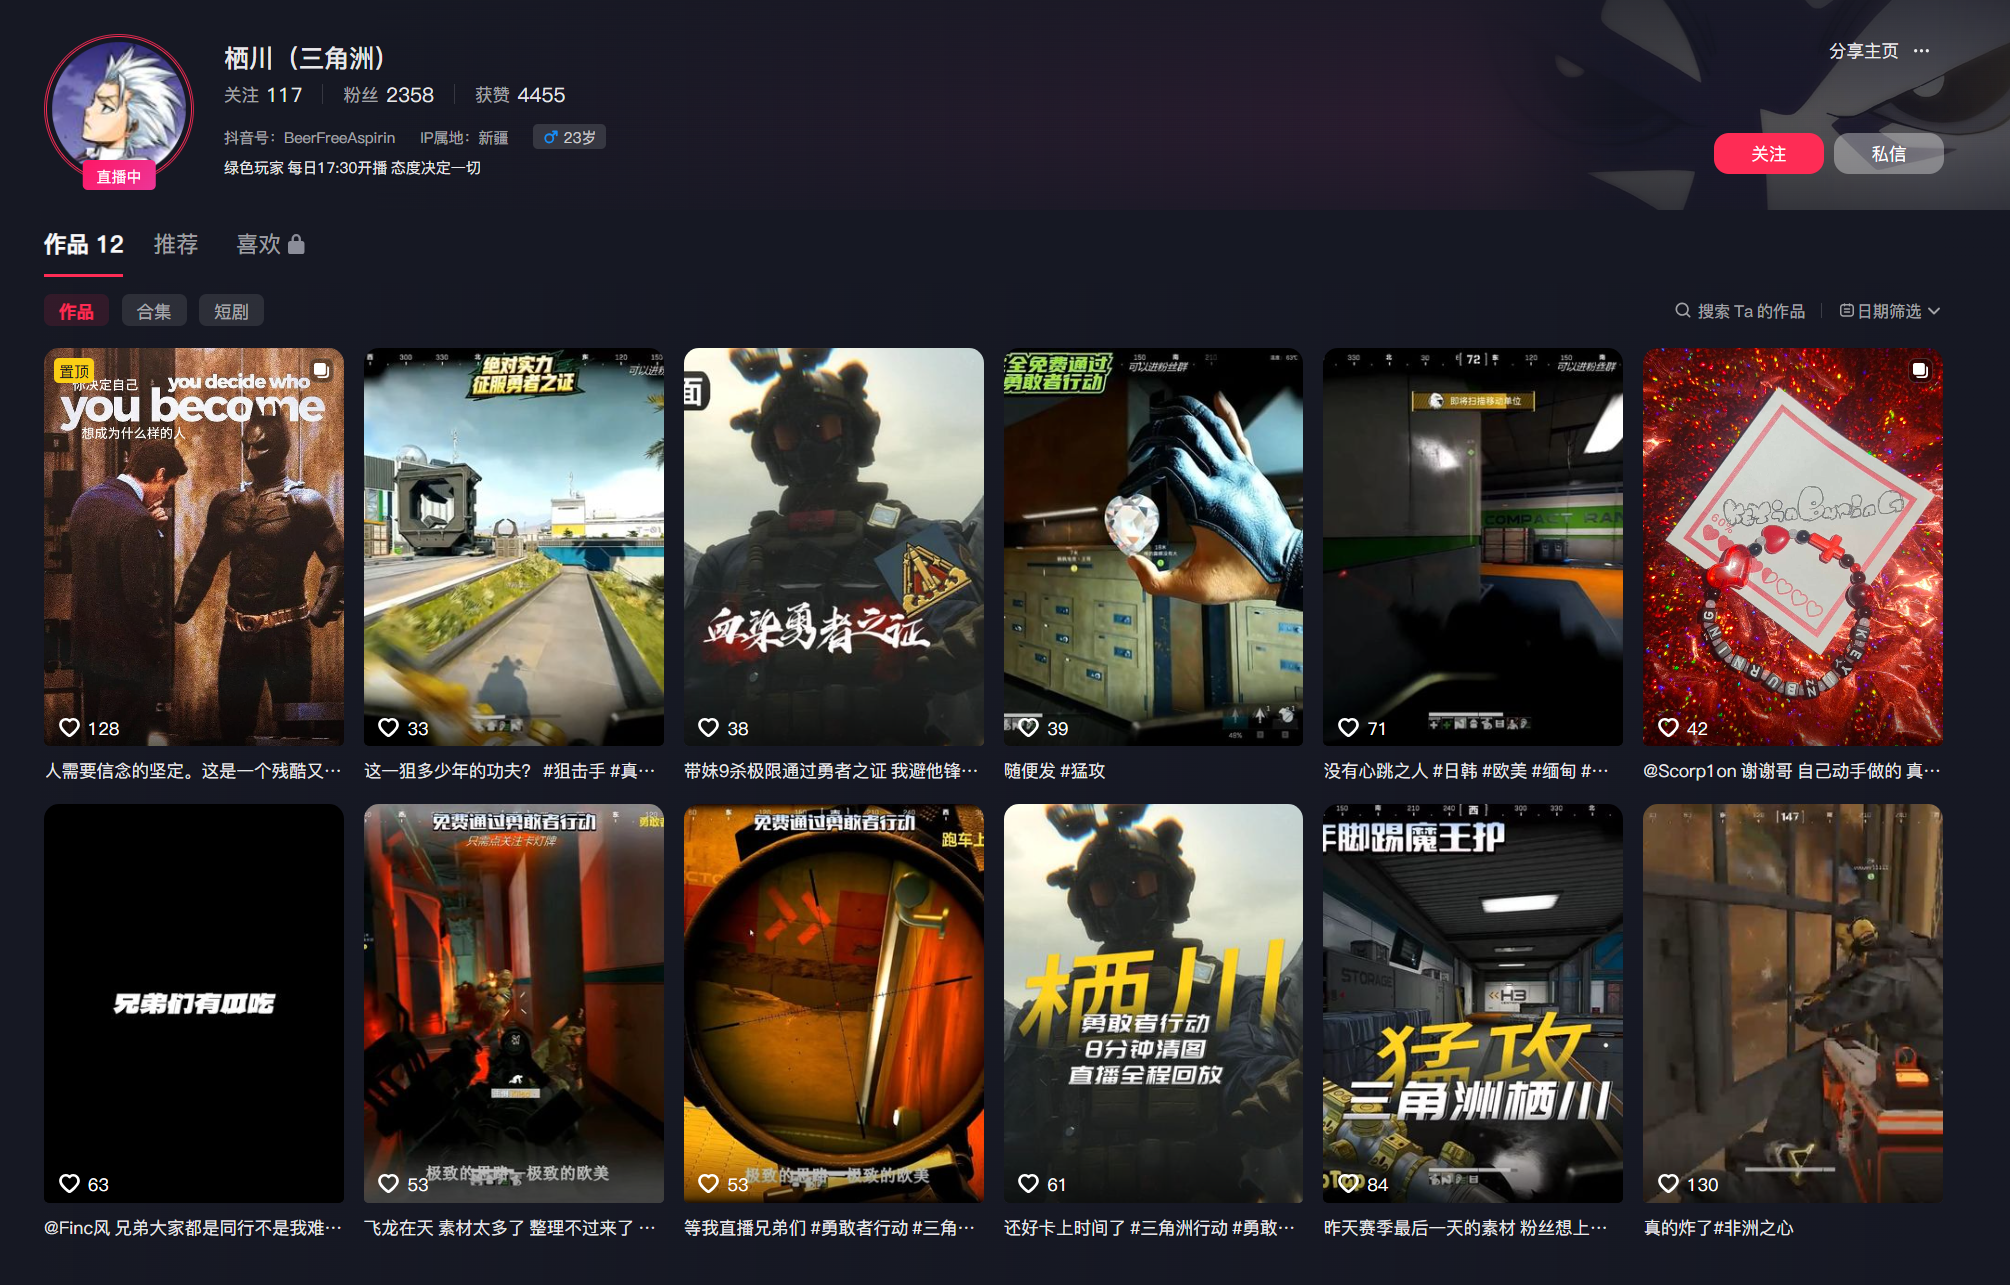
Task: Follow the user with the 关注 button
Action: [x=1768, y=153]
